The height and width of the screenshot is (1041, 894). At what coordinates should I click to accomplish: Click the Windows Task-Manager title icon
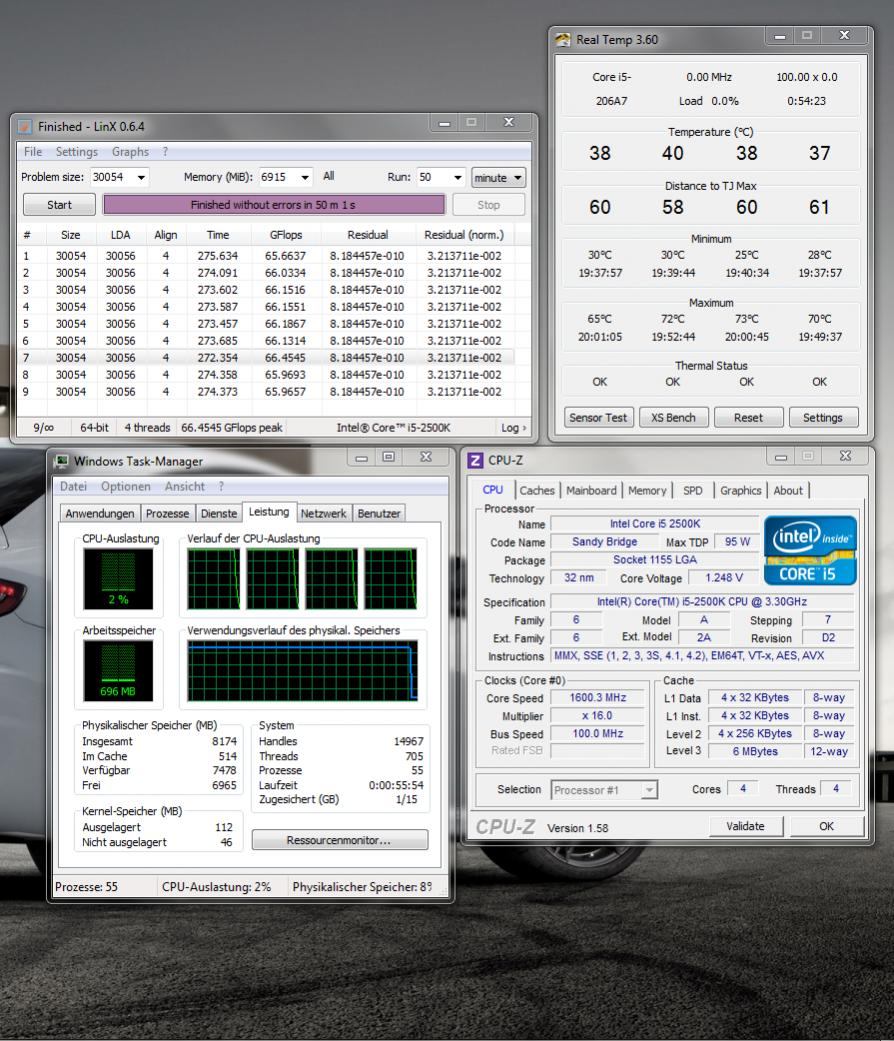tap(62, 461)
